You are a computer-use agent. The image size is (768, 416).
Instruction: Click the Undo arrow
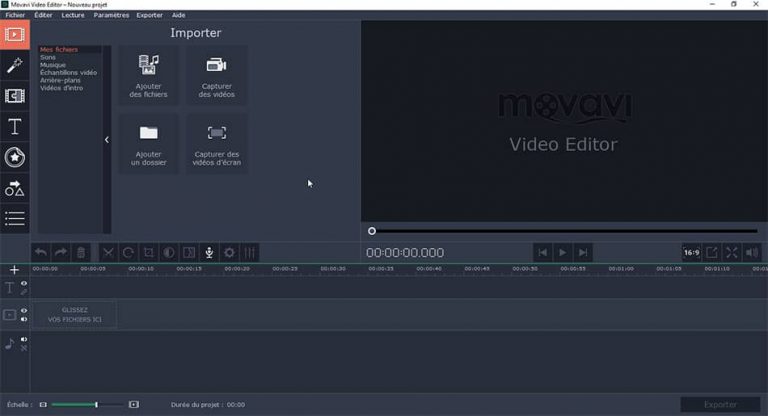click(41, 253)
